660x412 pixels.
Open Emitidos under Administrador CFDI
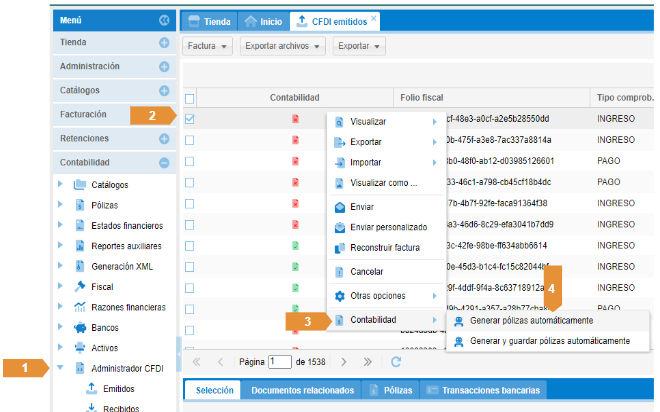point(118,389)
